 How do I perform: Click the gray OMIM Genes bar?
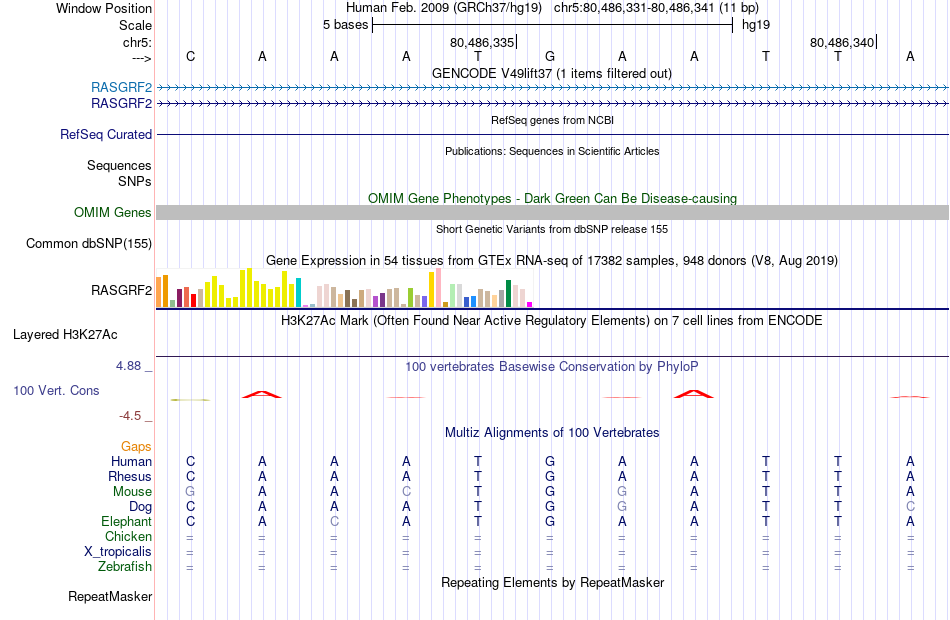[553, 212]
